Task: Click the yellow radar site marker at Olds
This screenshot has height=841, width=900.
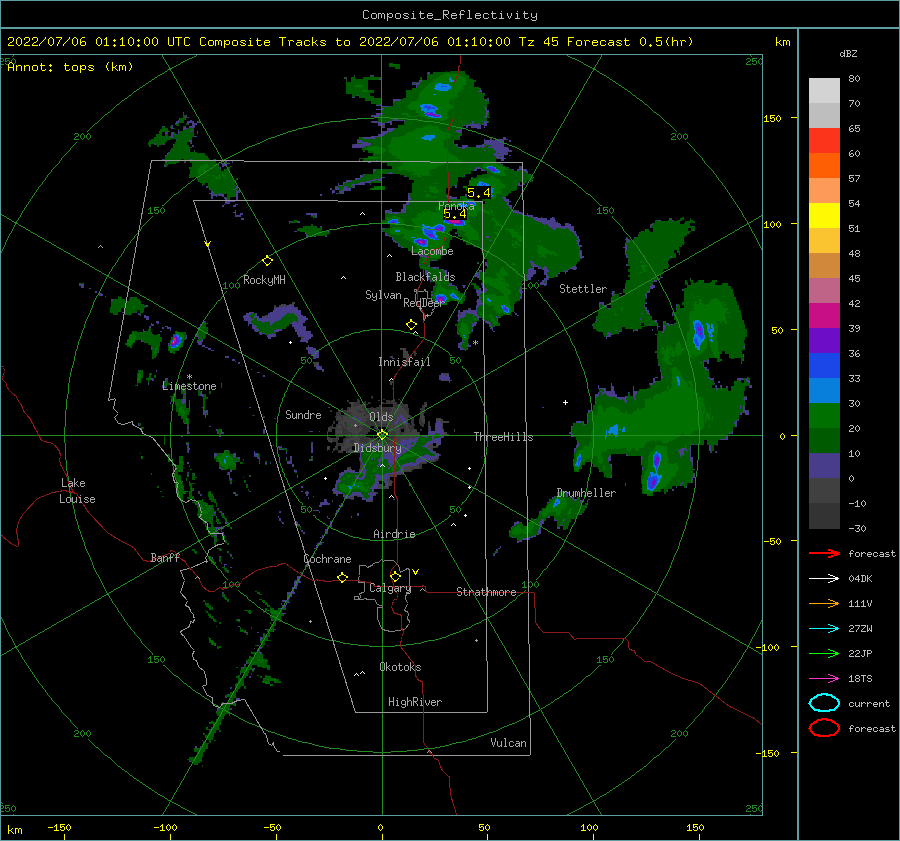Action: 382,435
